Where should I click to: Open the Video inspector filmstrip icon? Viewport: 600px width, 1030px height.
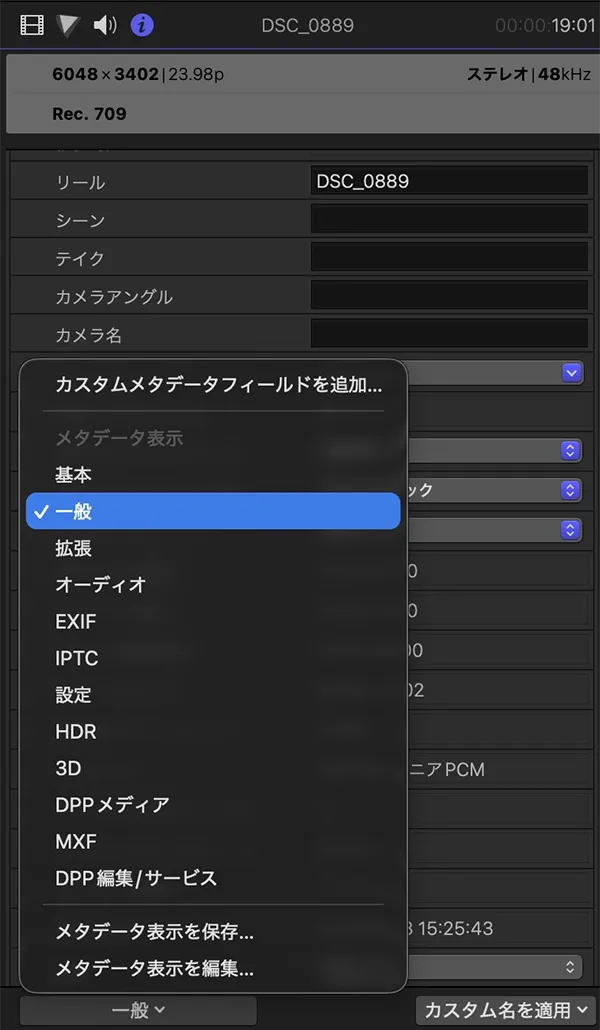point(31,25)
